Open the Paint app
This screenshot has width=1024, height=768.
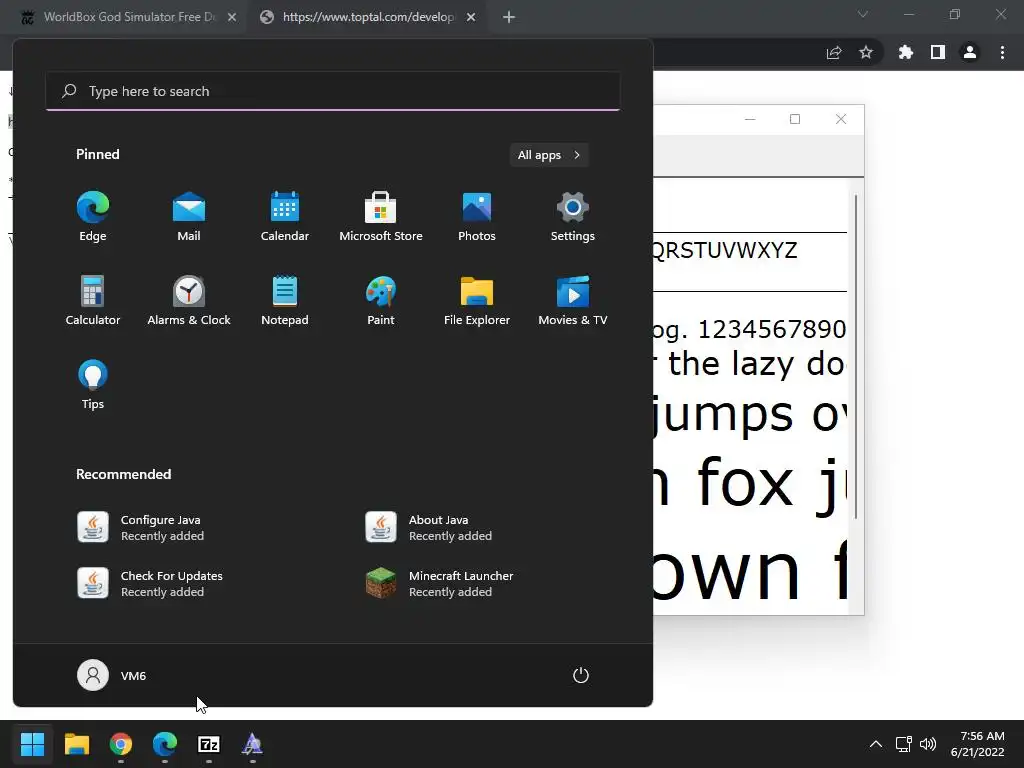pos(381,301)
